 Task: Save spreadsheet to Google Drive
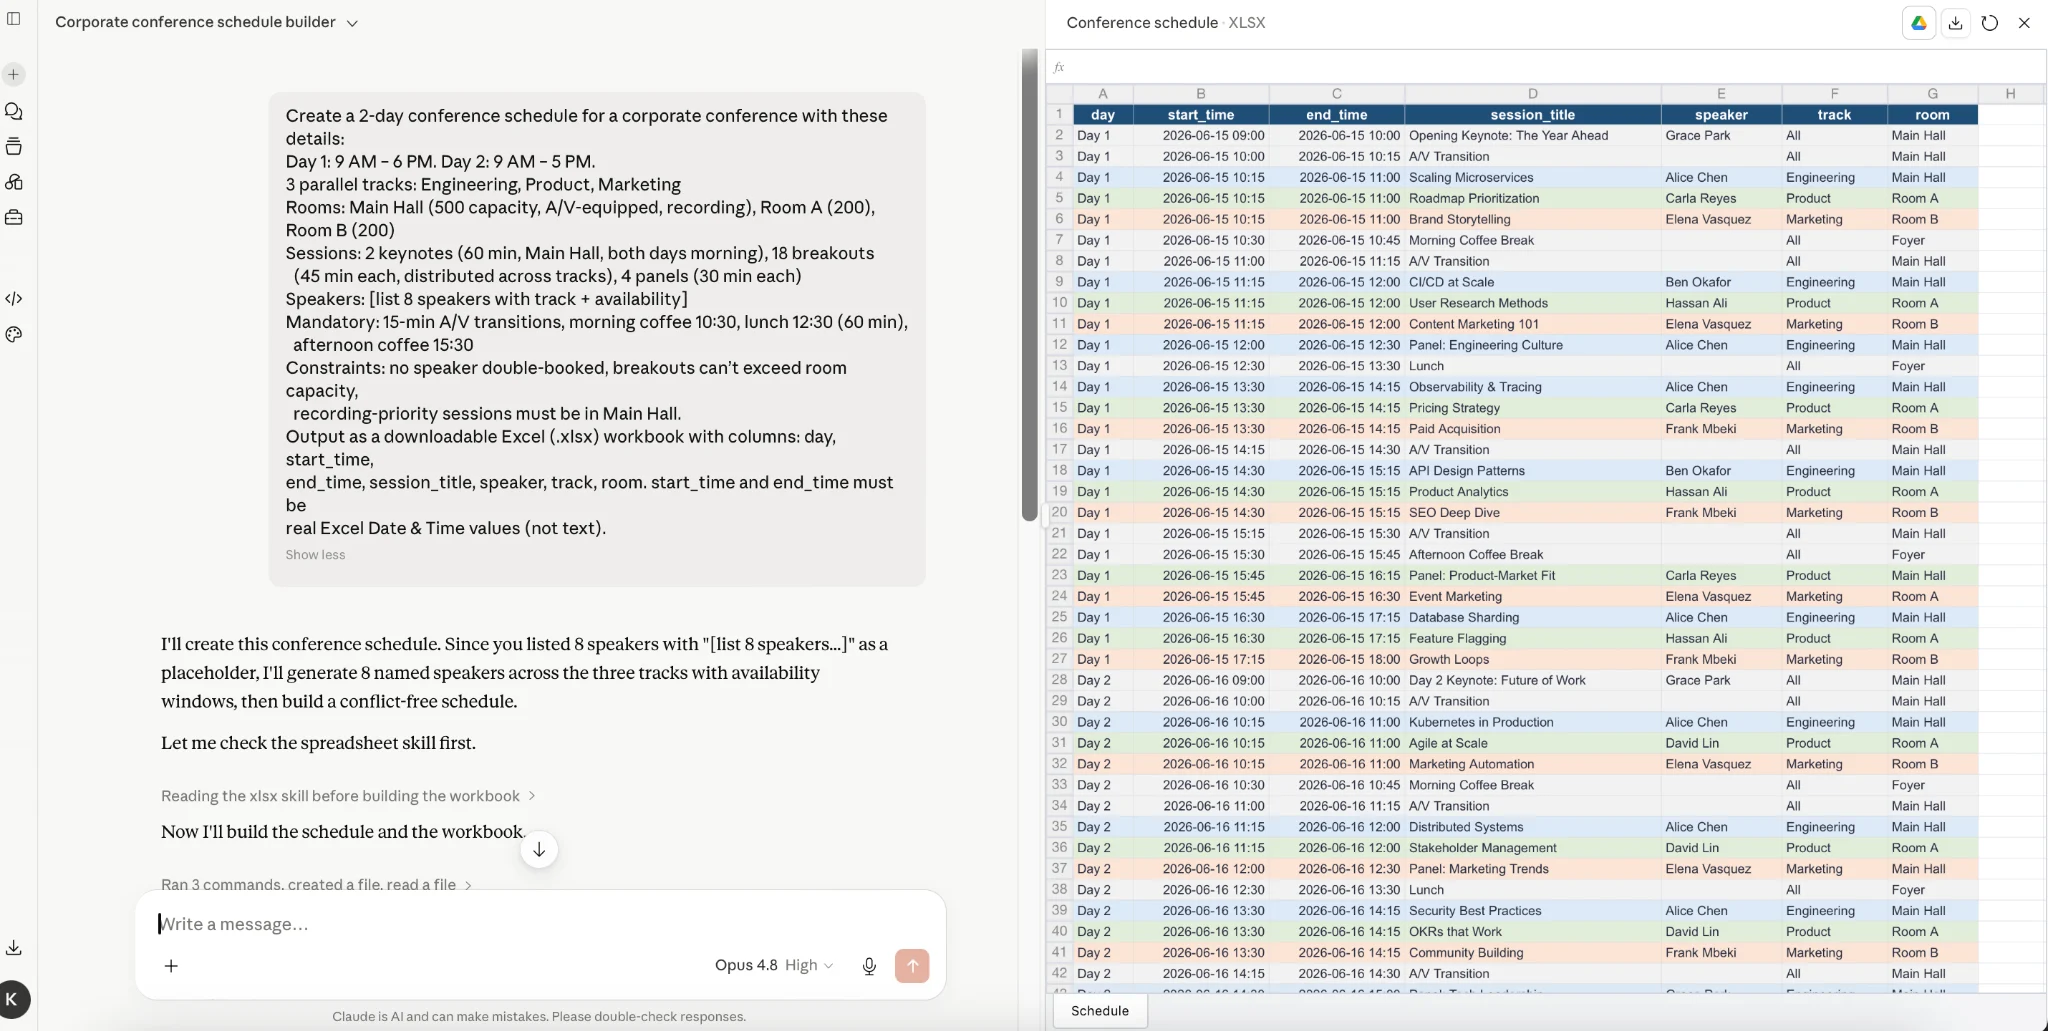[x=1918, y=23]
